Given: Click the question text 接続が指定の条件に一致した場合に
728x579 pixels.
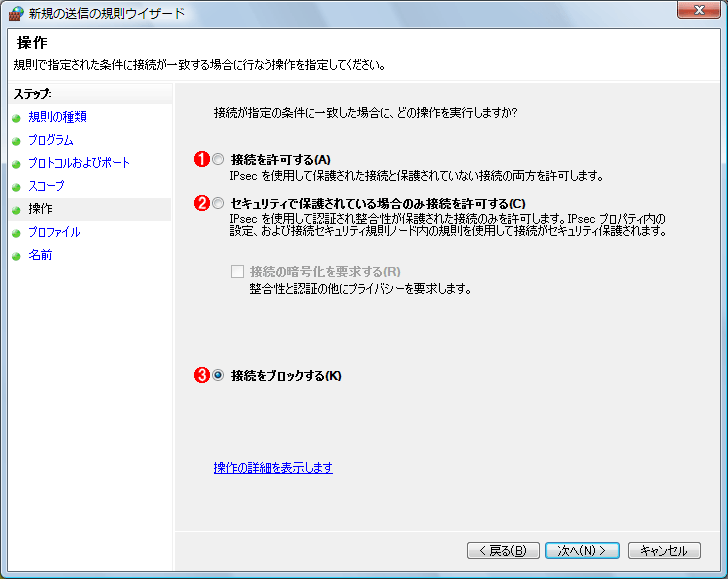Looking at the screenshot, I should [365, 113].
